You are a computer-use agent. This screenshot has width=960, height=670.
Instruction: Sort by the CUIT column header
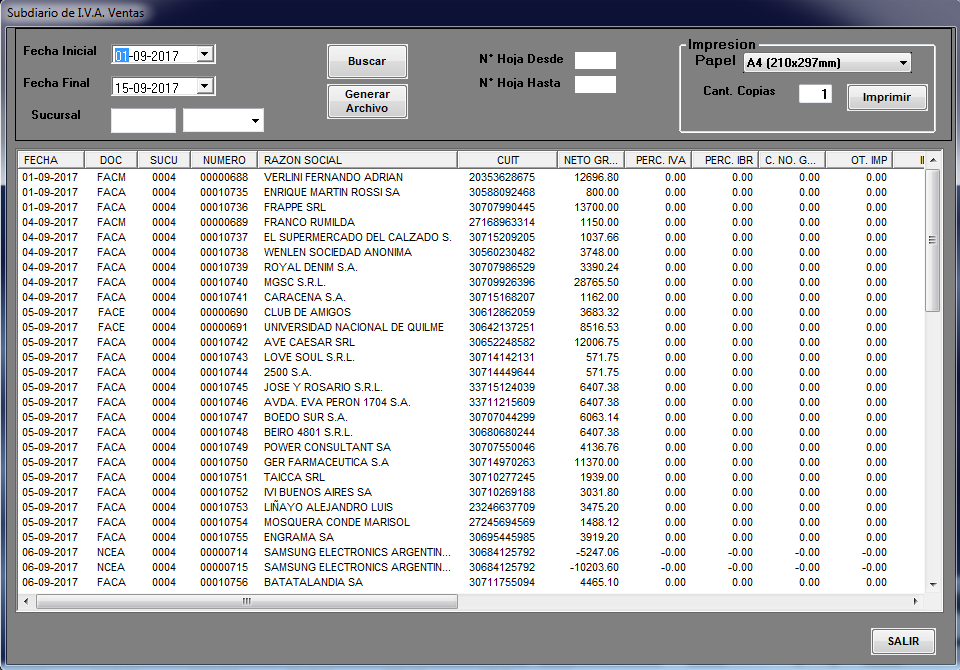click(x=508, y=160)
